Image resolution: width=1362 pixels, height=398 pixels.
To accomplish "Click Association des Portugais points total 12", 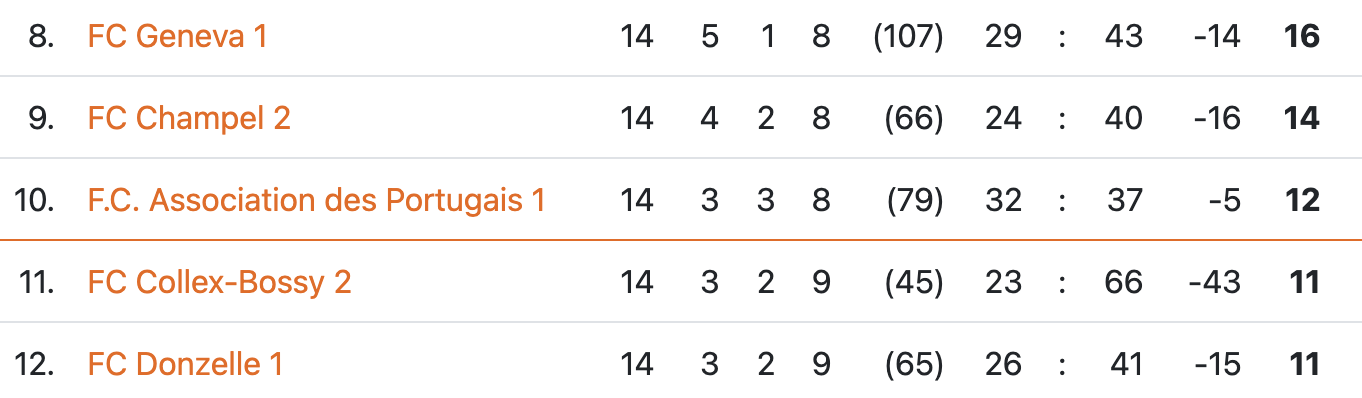I will tap(1302, 200).
